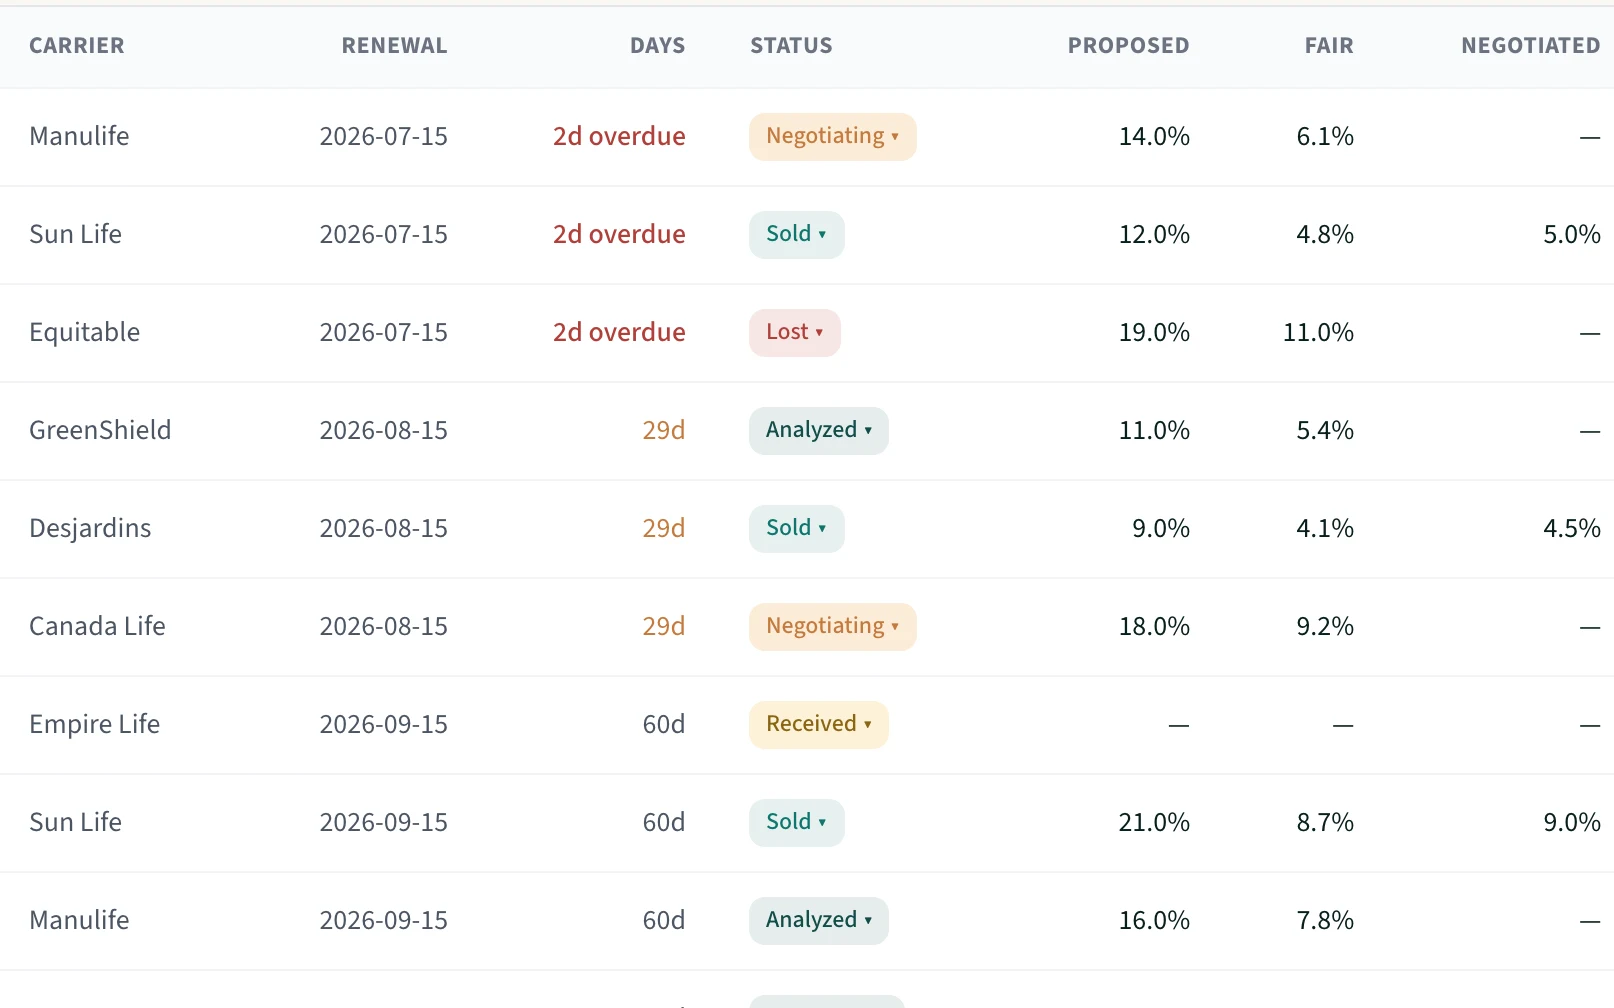Open the Negotiating status dropdown for Canada Life

[832, 627]
